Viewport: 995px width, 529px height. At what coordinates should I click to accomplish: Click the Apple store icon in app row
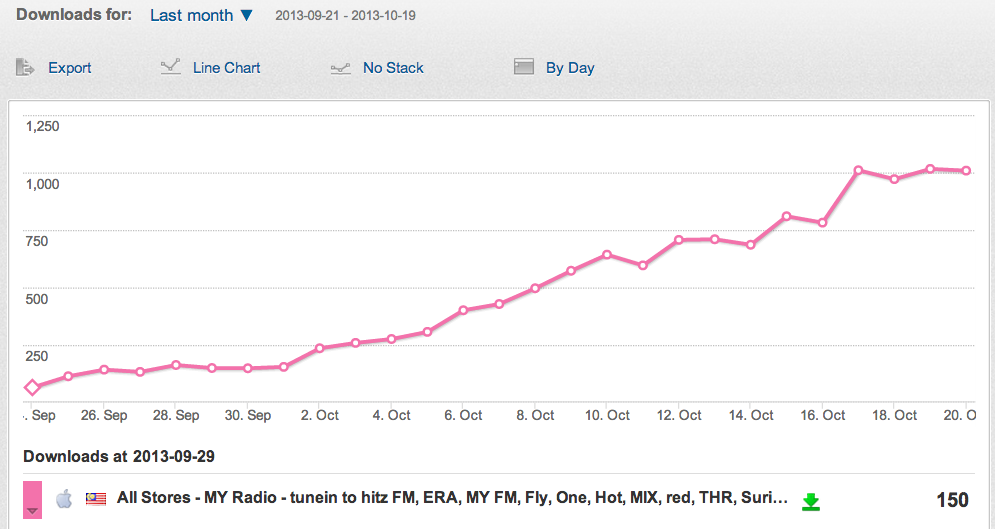pyautogui.click(x=64, y=499)
